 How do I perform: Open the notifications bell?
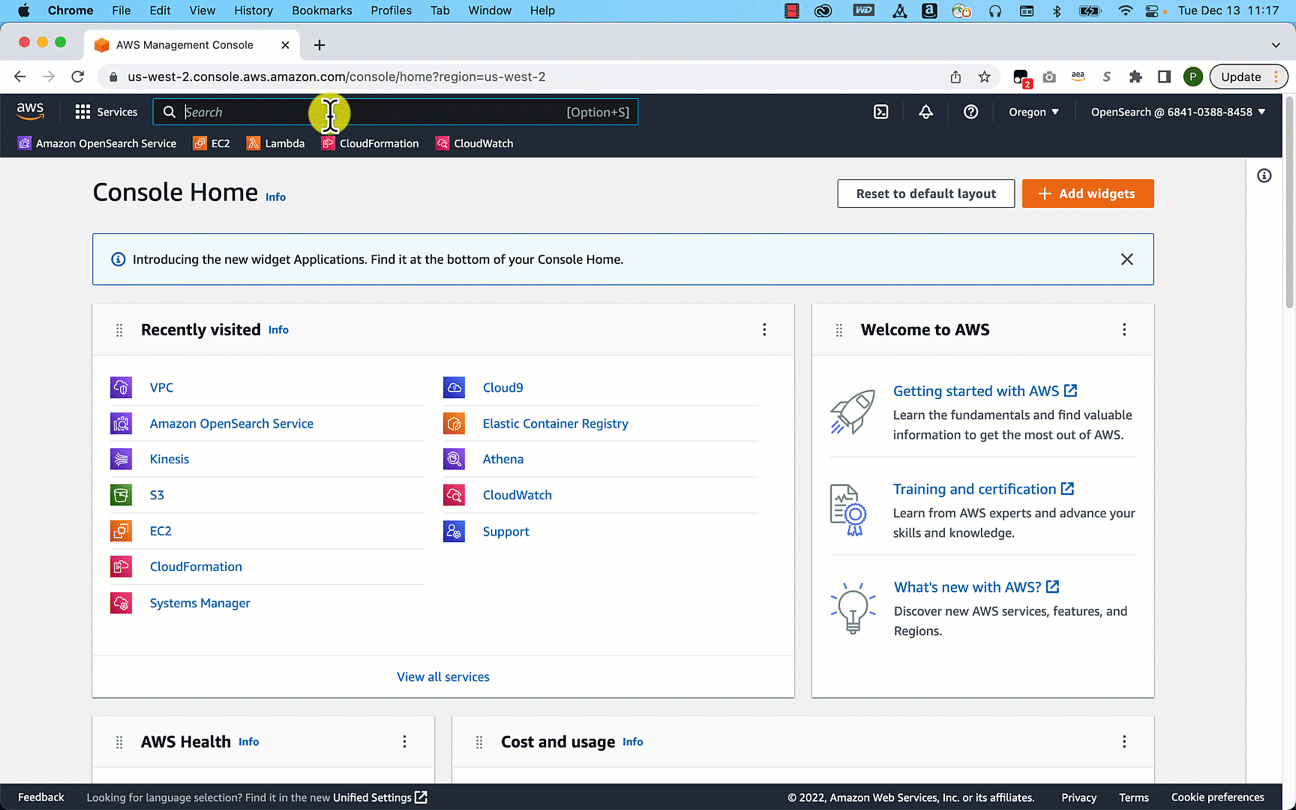[926, 112]
